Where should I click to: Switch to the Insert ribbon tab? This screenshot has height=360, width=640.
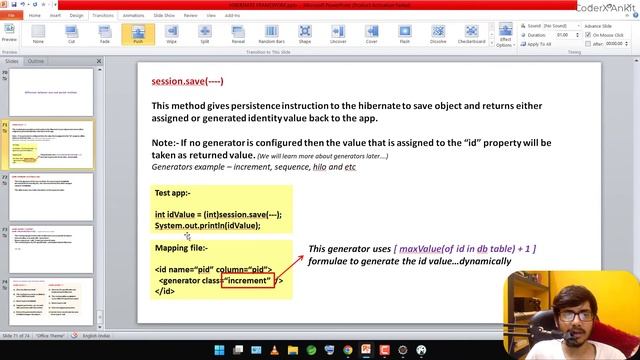coord(55,16)
